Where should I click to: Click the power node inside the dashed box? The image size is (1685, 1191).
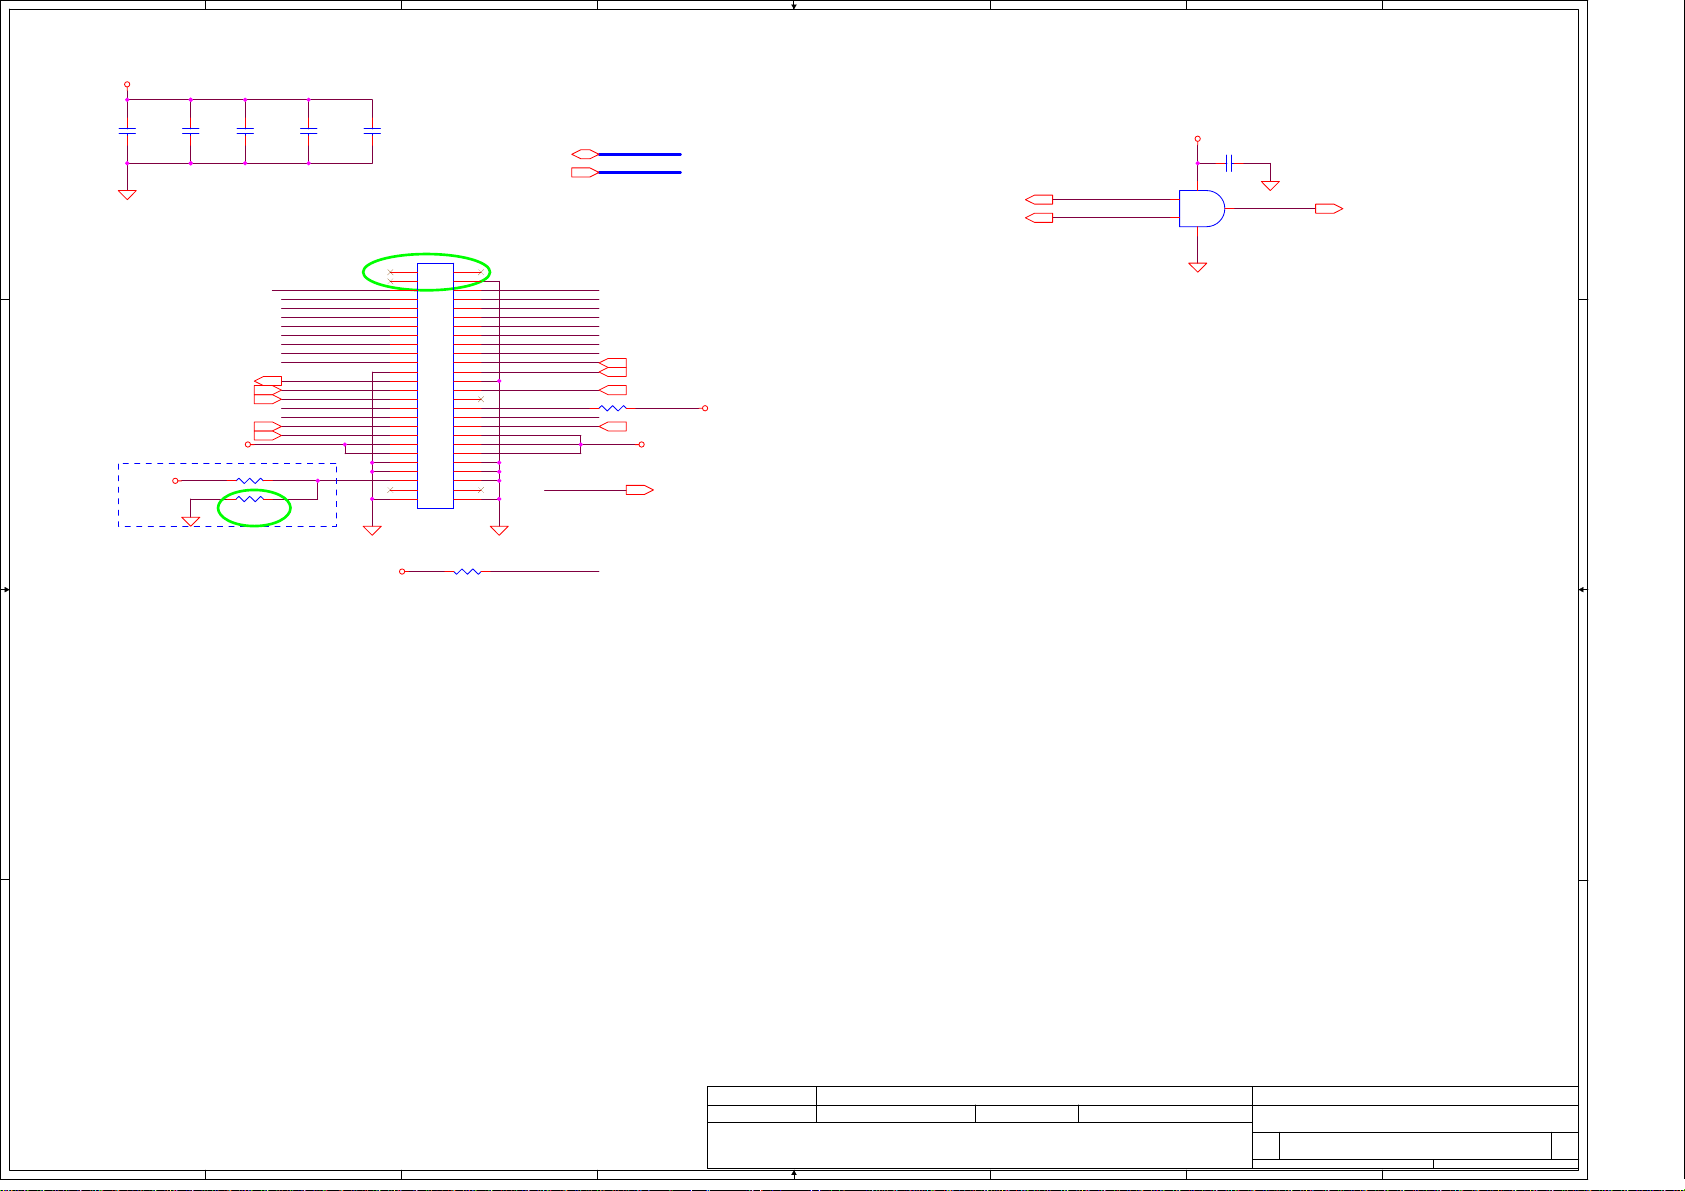(x=175, y=481)
